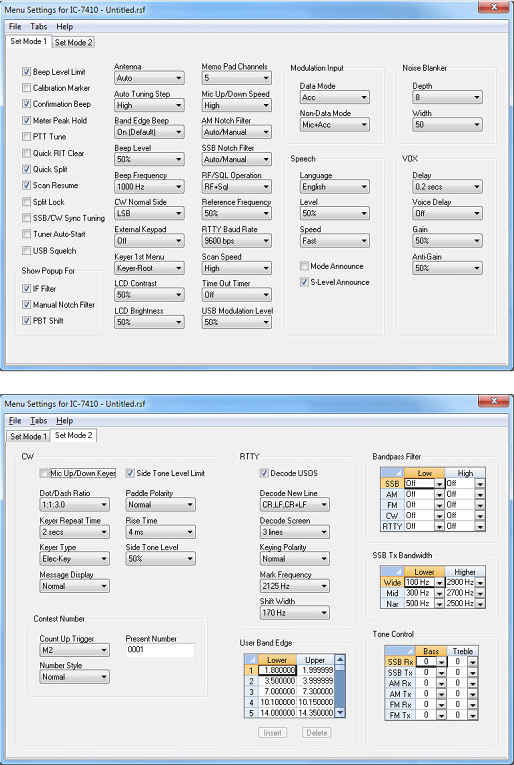The height and width of the screenshot is (765, 514).
Task: Open the Mark Frequency dropdown
Action: coord(295,586)
